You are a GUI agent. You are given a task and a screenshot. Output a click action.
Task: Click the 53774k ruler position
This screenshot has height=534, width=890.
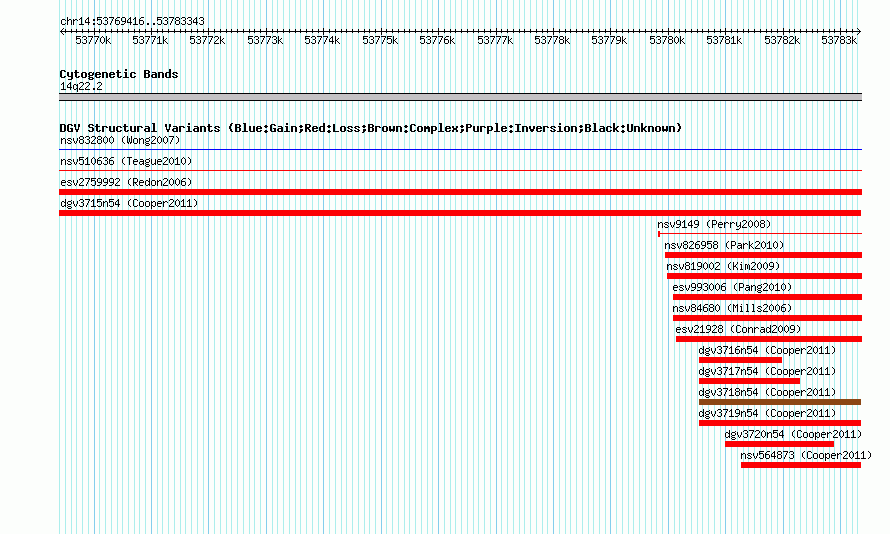[322, 40]
